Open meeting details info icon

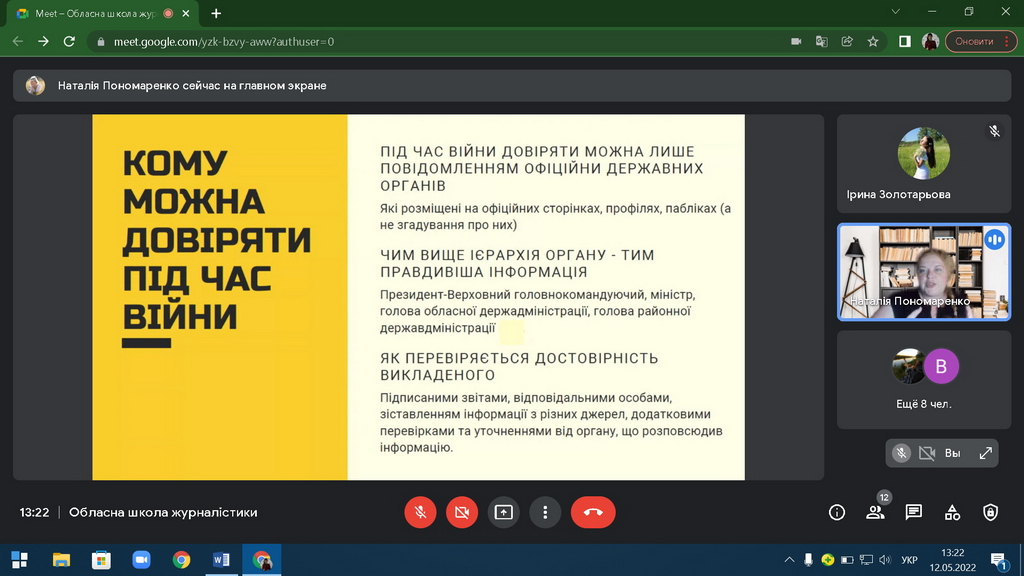click(837, 512)
